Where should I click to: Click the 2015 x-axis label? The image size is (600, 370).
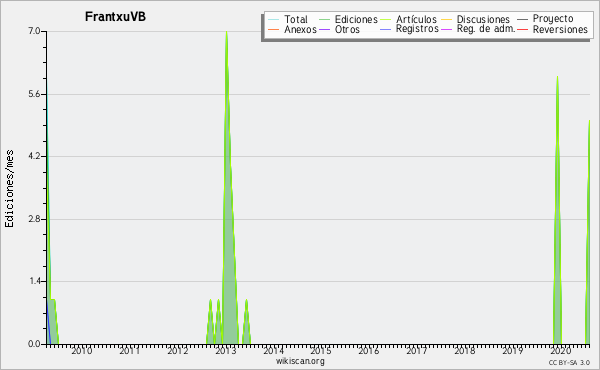321,351
